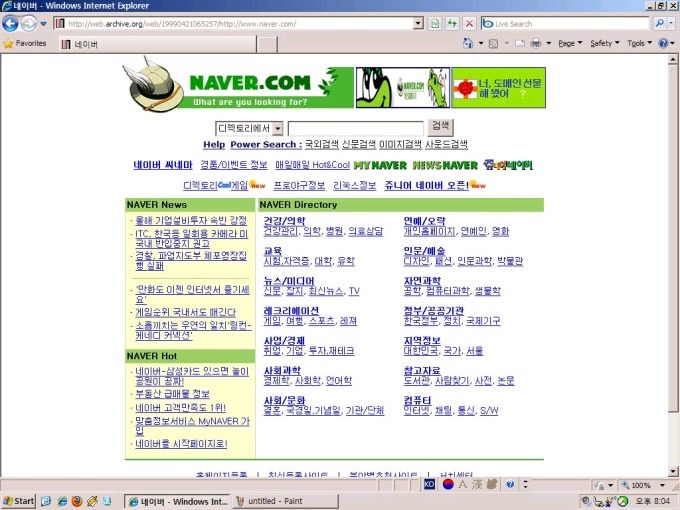Click the Live Search magnifier icon
The width and height of the screenshot is (680, 510).
pyautogui.click(x=659, y=23)
